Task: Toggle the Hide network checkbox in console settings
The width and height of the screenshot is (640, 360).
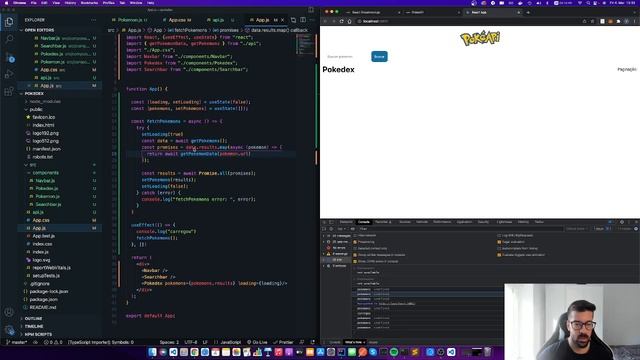Action: coord(355,236)
